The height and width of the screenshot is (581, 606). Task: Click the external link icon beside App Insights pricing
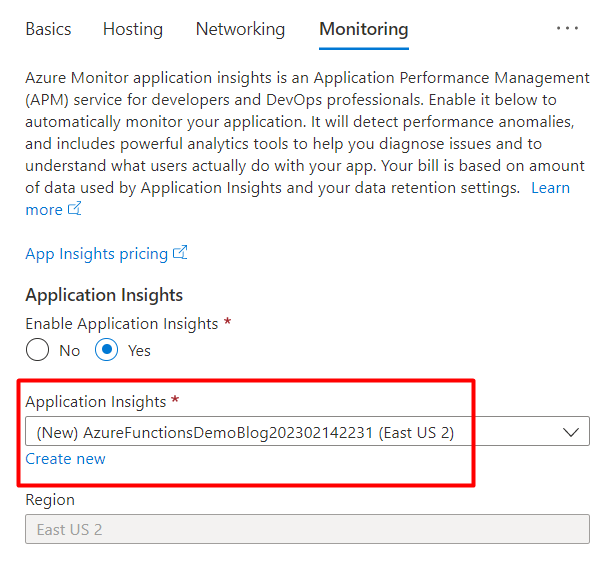tap(180, 252)
